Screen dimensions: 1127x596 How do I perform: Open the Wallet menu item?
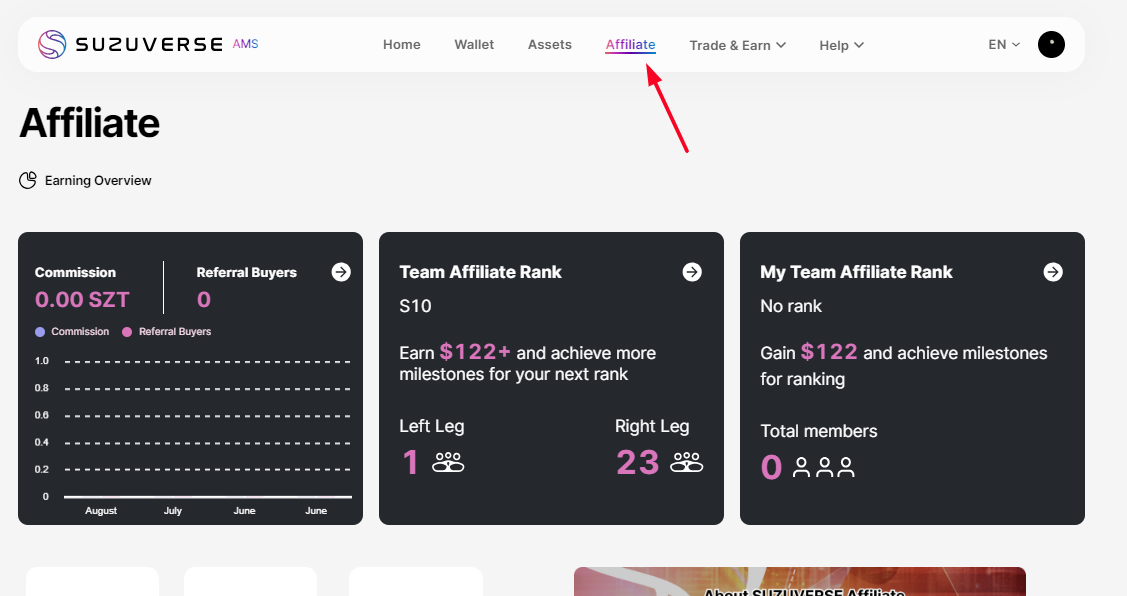(x=474, y=45)
